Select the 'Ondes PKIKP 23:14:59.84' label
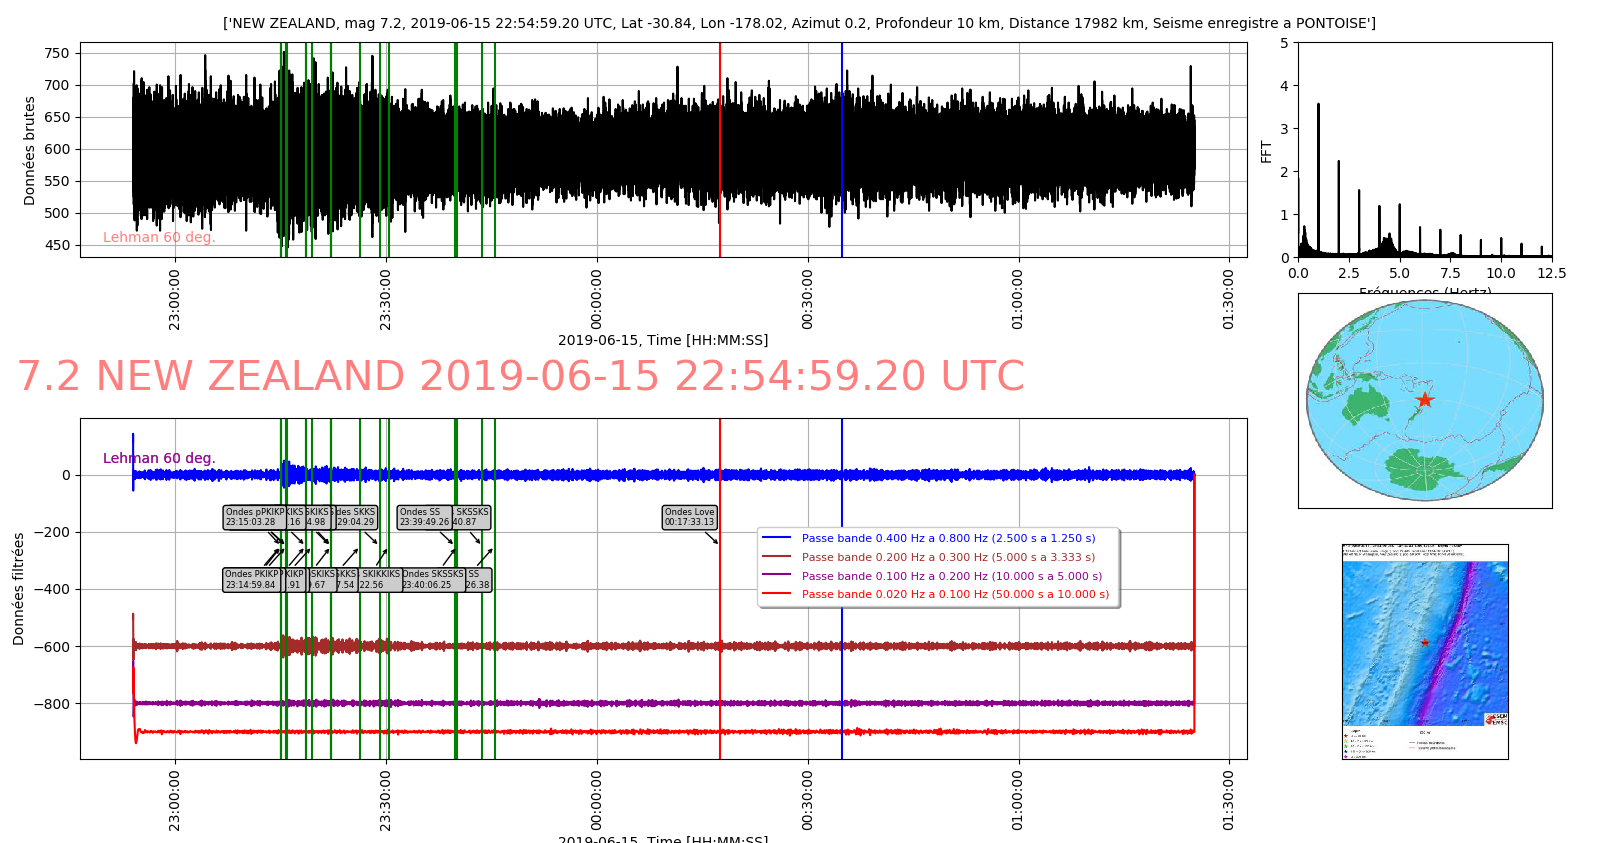The image size is (1600, 843). pyautogui.click(x=251, y=580)
